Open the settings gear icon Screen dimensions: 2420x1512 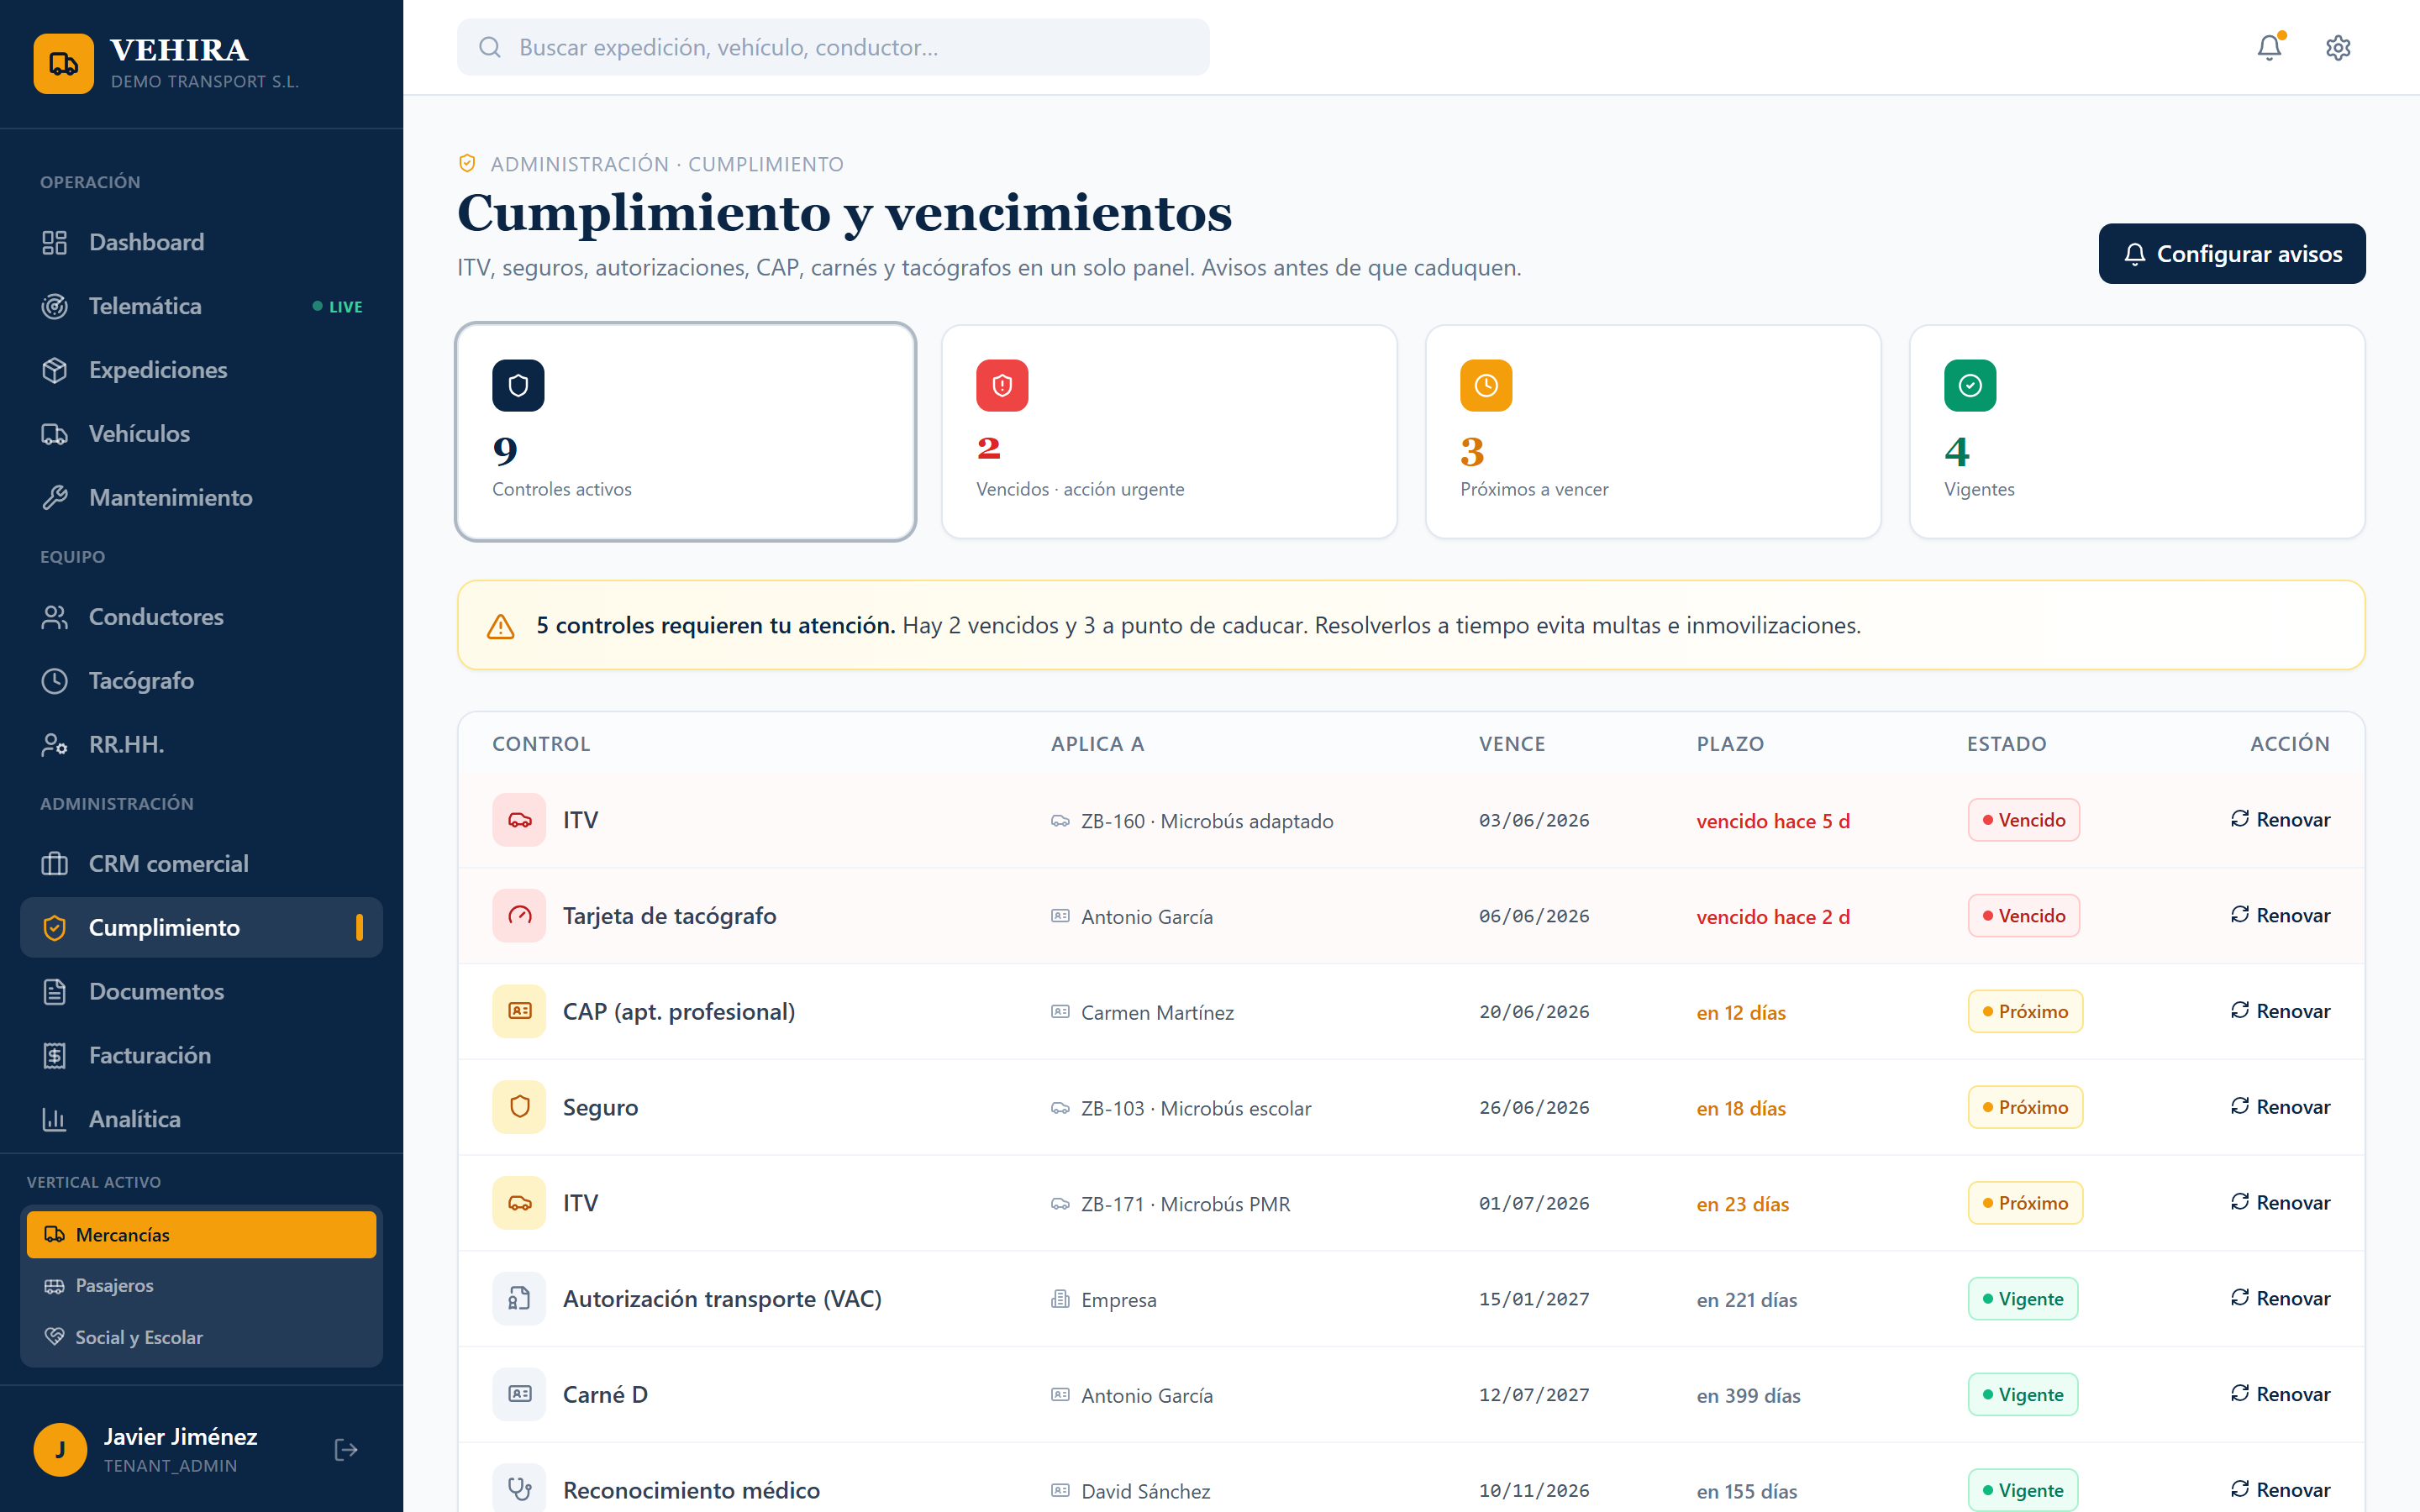tap(2338, 47)
